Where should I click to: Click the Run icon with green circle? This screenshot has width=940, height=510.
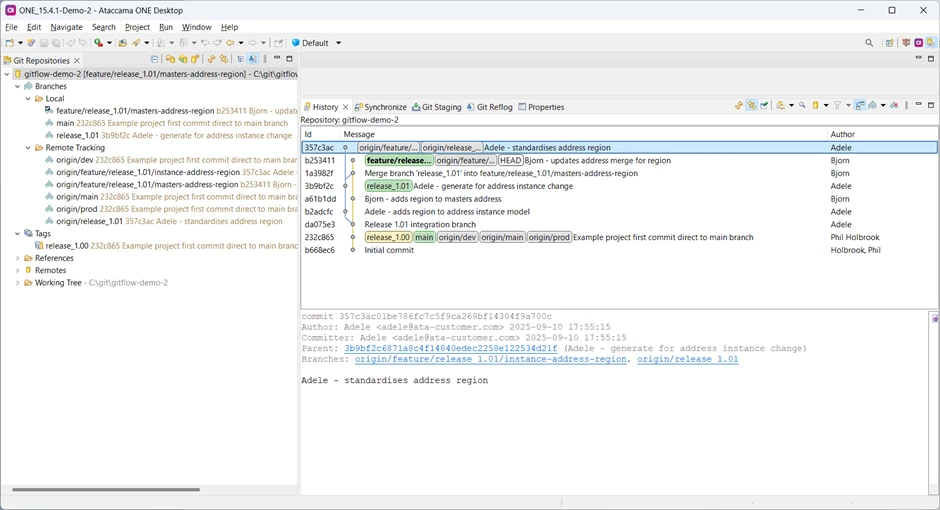point(98,43)
